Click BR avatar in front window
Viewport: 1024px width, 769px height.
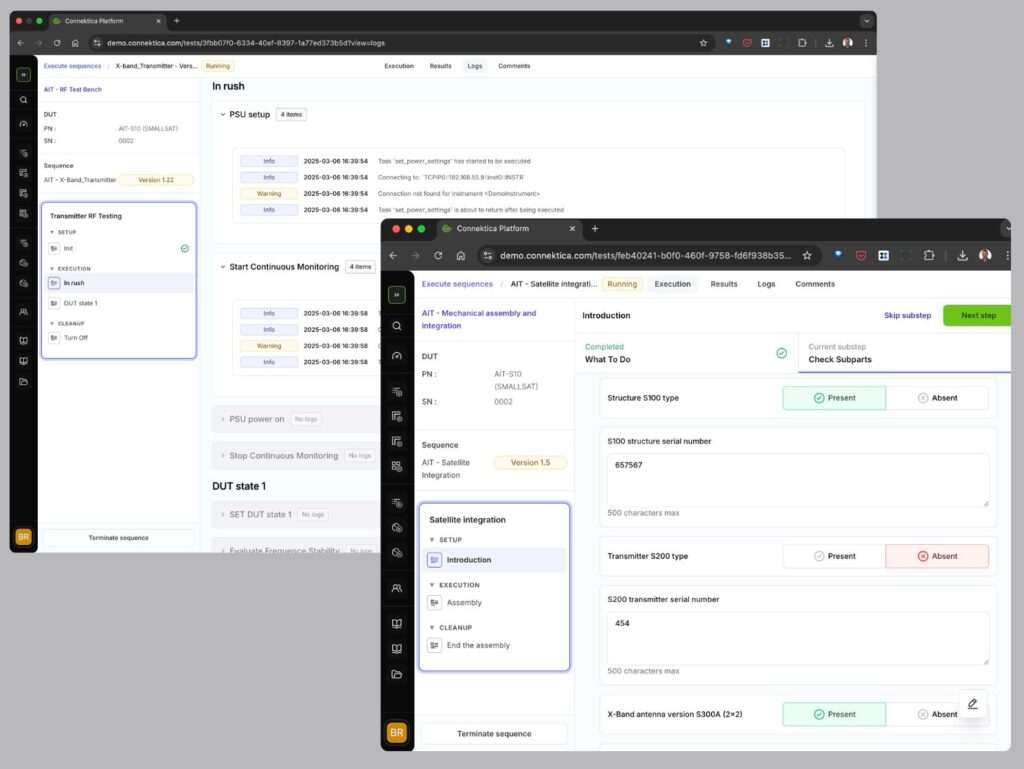click(x=396, y=732)
